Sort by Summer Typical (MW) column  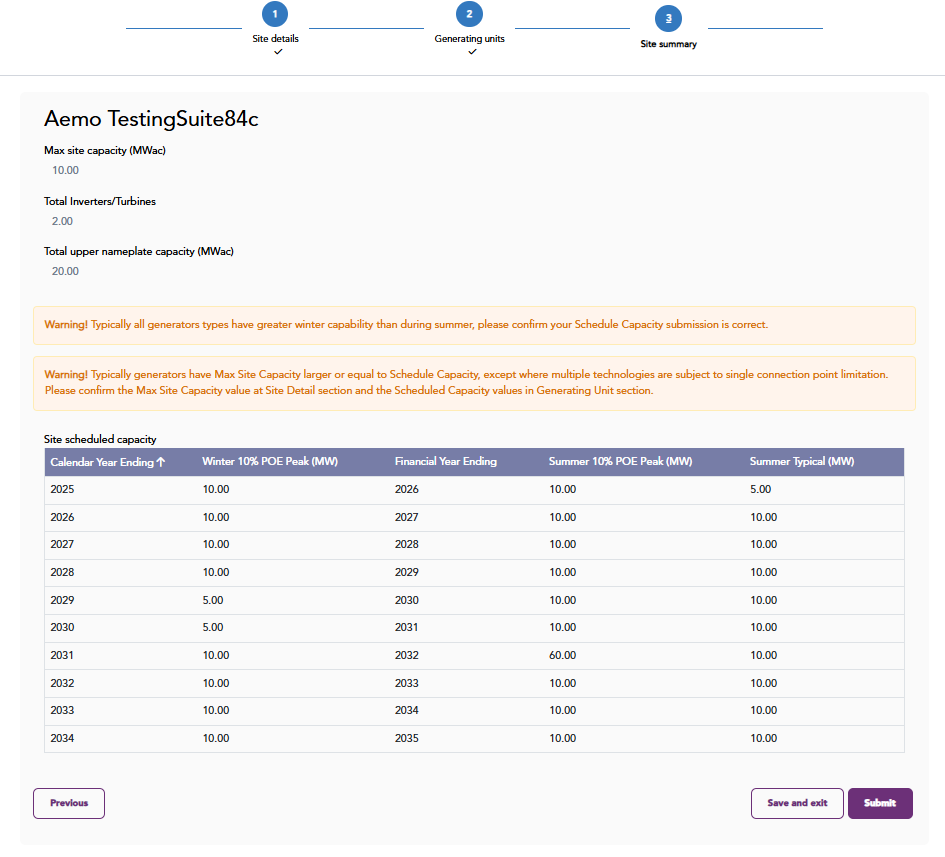pyautogui.click(x=801, y=462)
